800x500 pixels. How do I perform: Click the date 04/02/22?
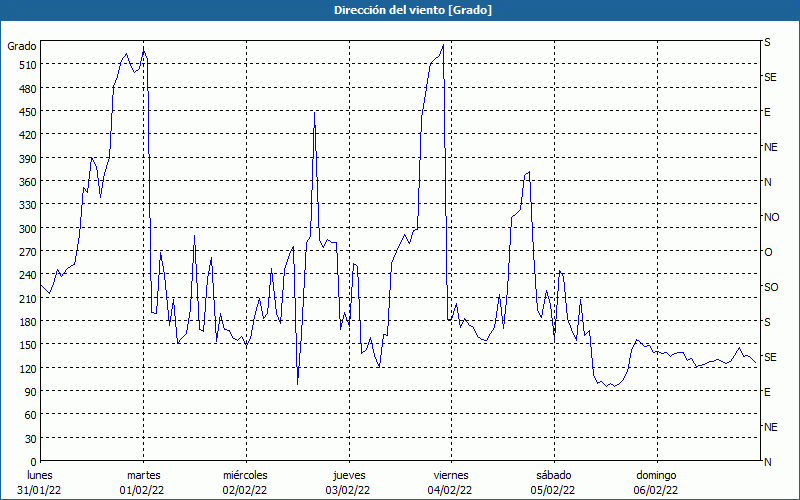[450, 490]
